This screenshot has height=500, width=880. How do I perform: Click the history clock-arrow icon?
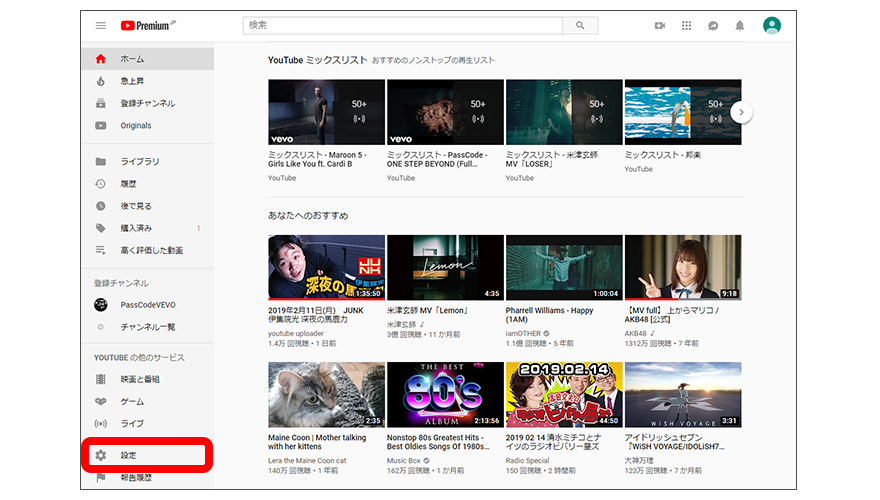(x=100, y=184)
